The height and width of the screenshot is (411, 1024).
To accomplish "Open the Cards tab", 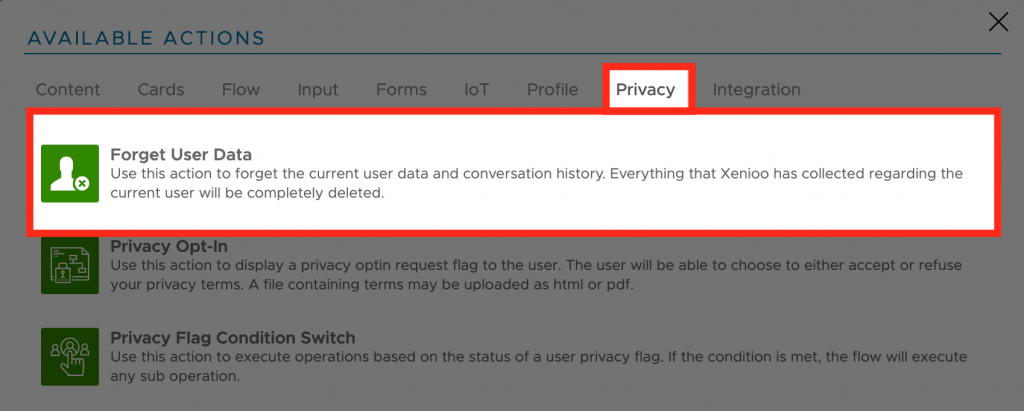I will (x=161, y=90).
